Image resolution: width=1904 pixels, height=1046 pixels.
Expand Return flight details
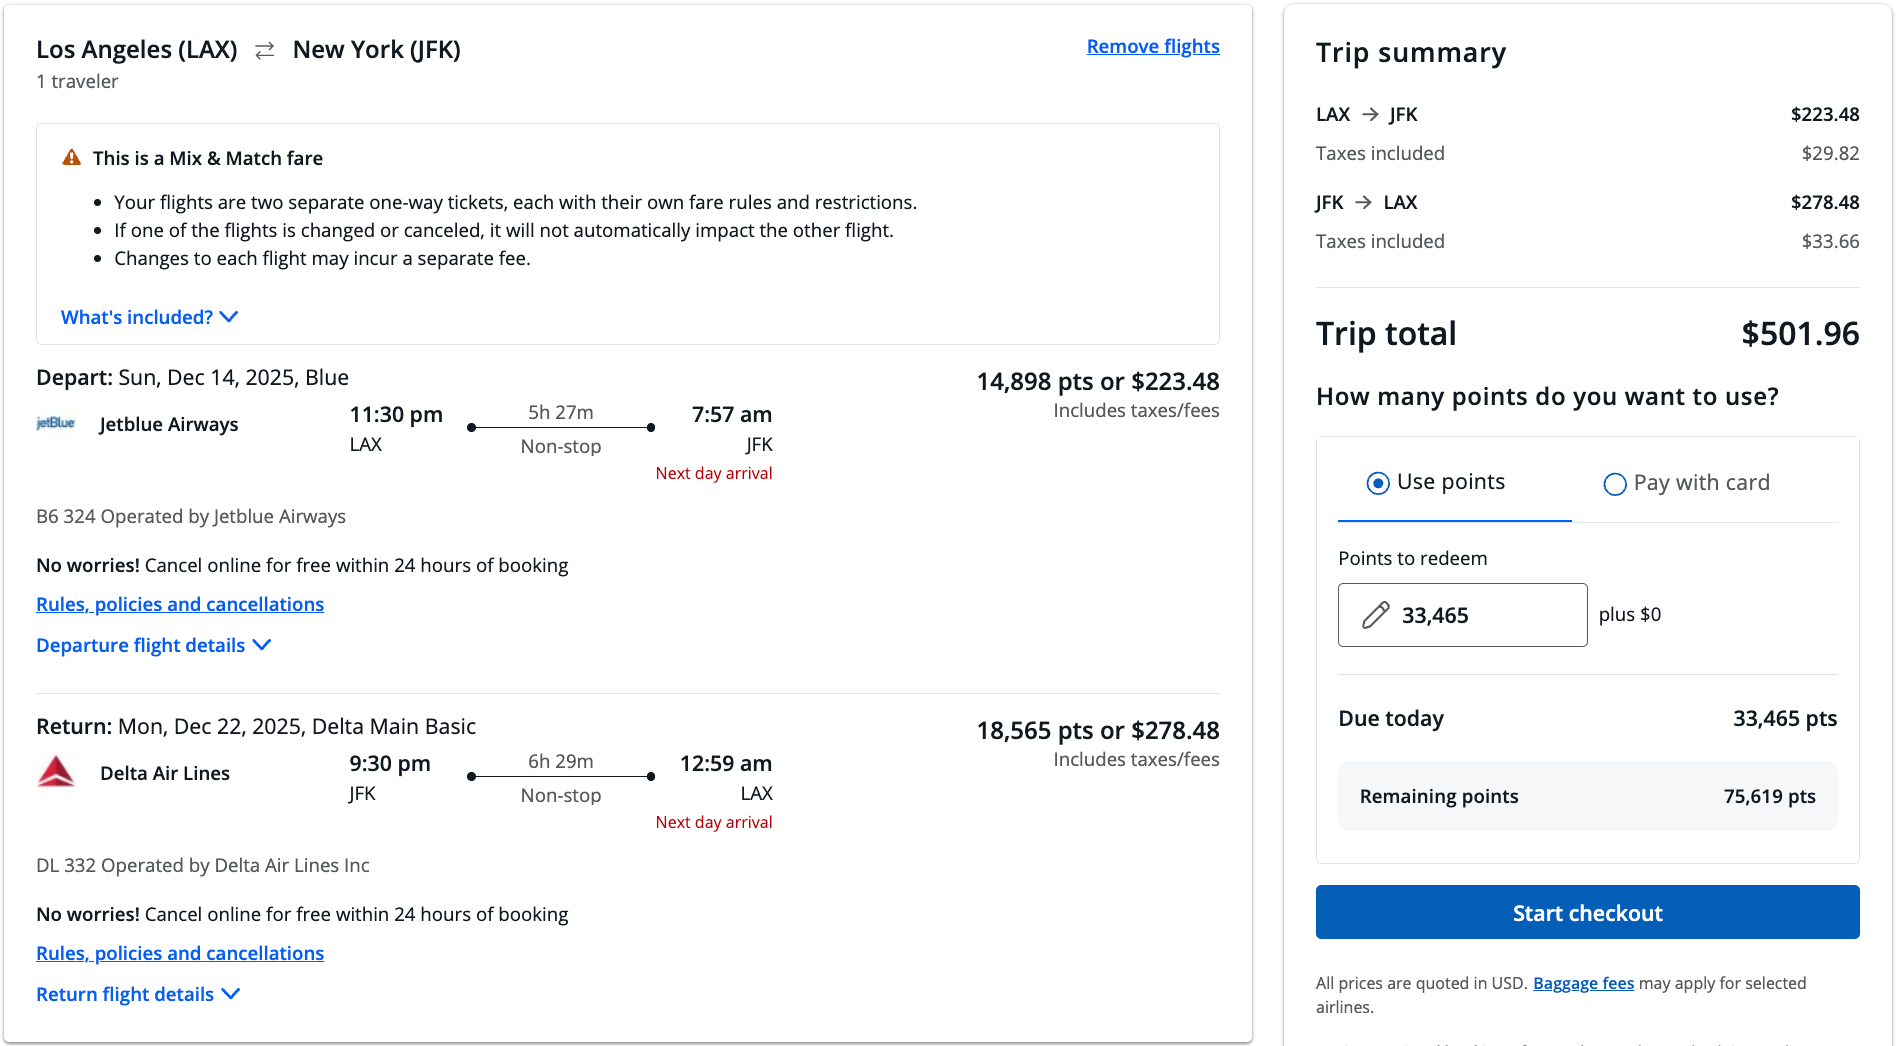[x=138, y=994]
